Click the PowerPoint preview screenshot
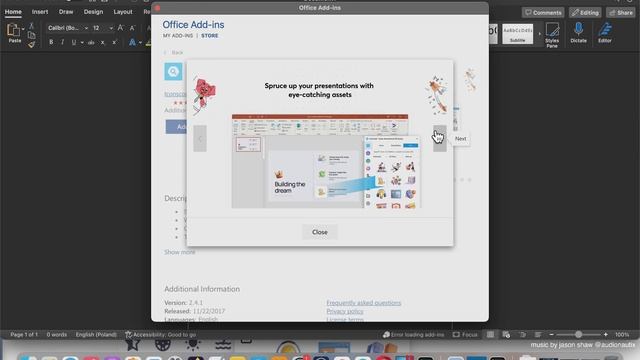This screenshot has height=360, width=640. (326, 161)
